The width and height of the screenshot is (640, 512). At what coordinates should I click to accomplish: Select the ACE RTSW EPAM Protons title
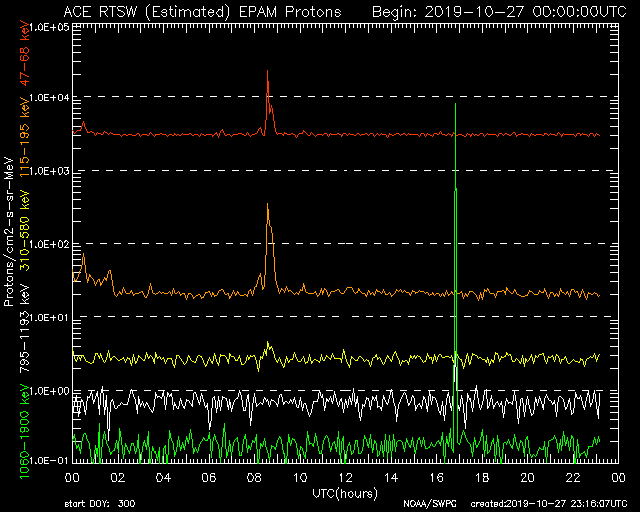[x=201, y=11]
